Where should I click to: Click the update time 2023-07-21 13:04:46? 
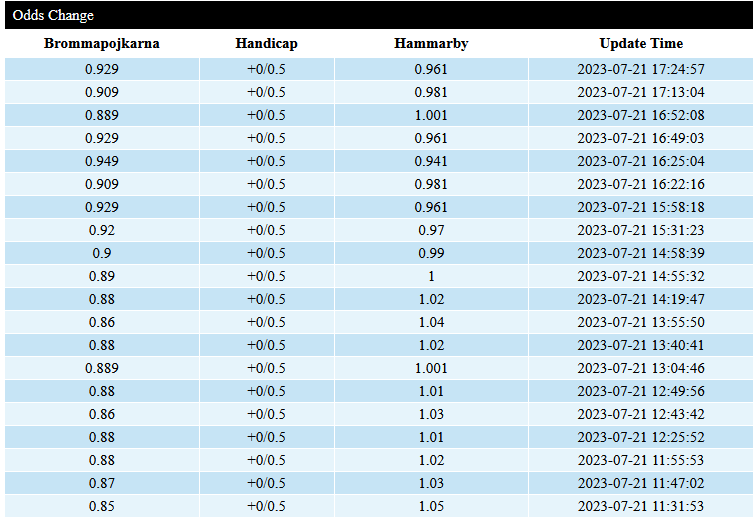coord(641,368)
